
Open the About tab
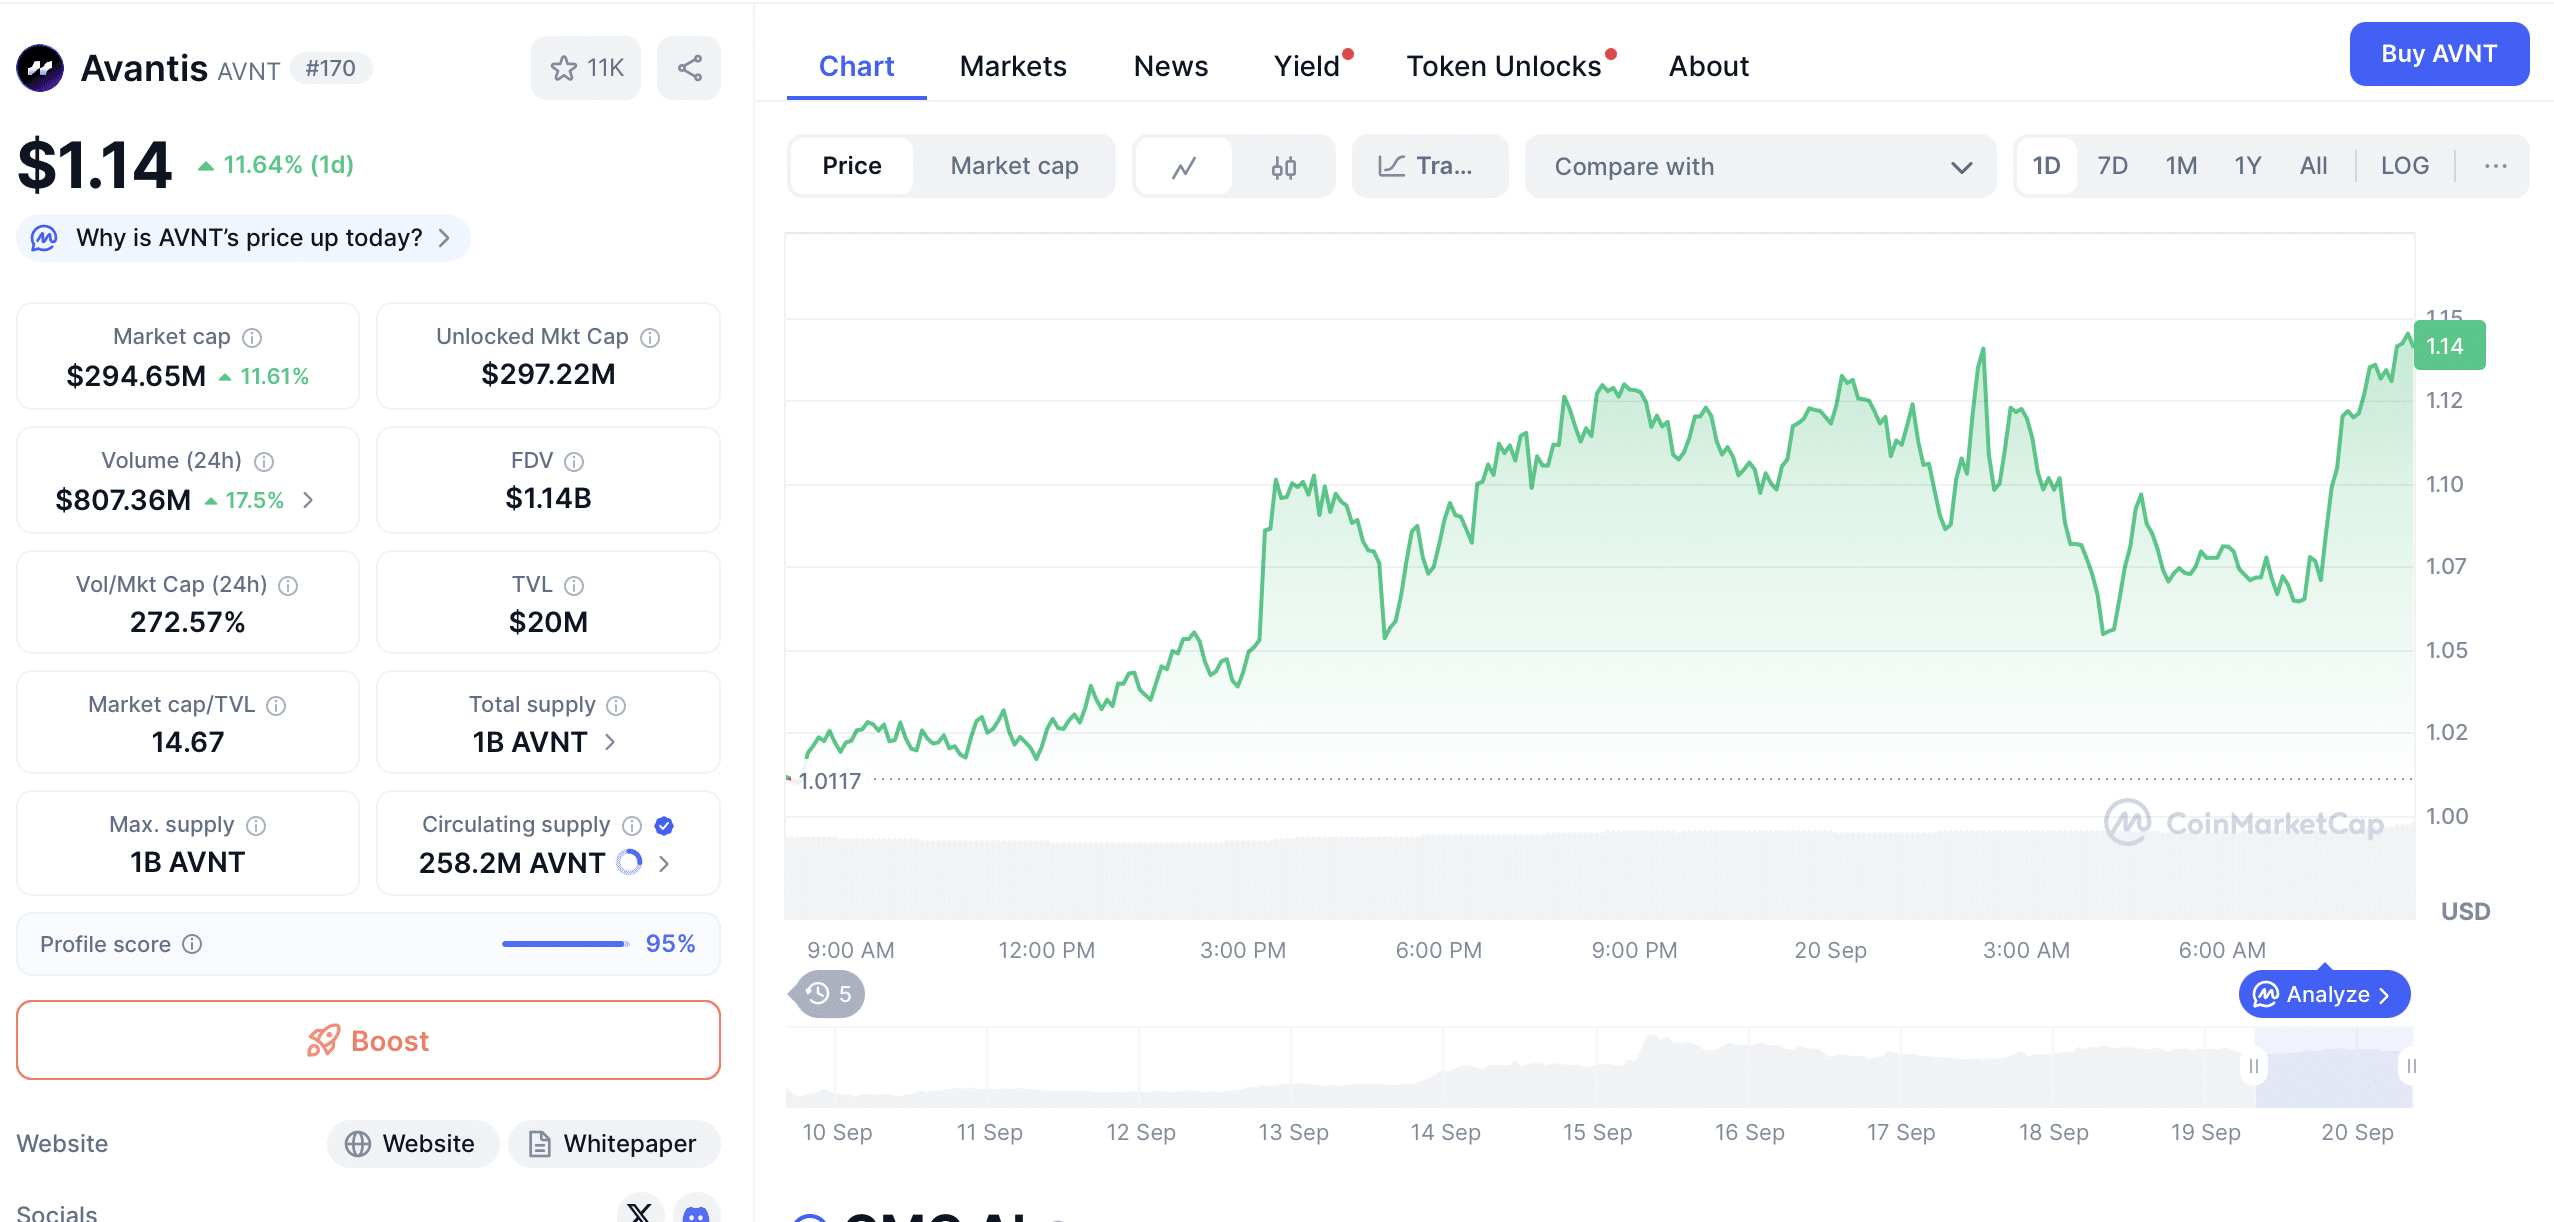click(x=1709, y=66)
